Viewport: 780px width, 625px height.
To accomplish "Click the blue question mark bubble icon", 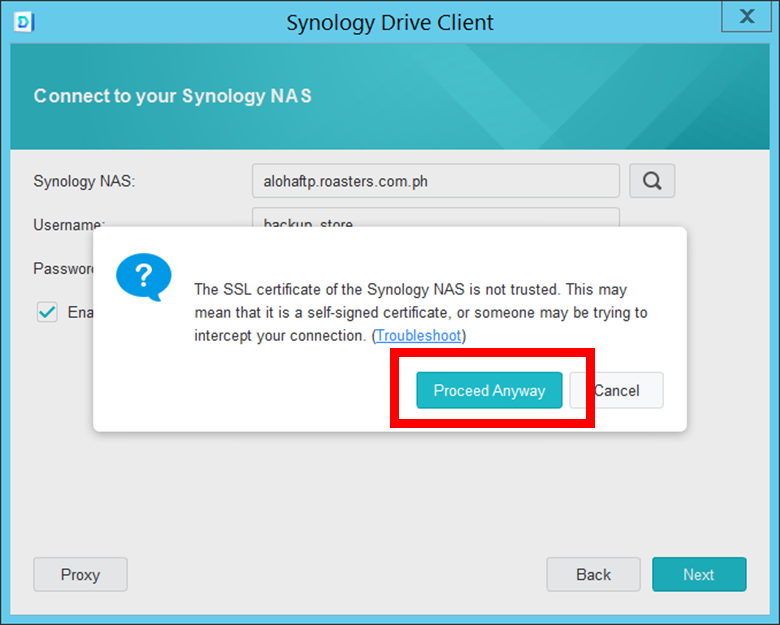I will coord(144,277).
